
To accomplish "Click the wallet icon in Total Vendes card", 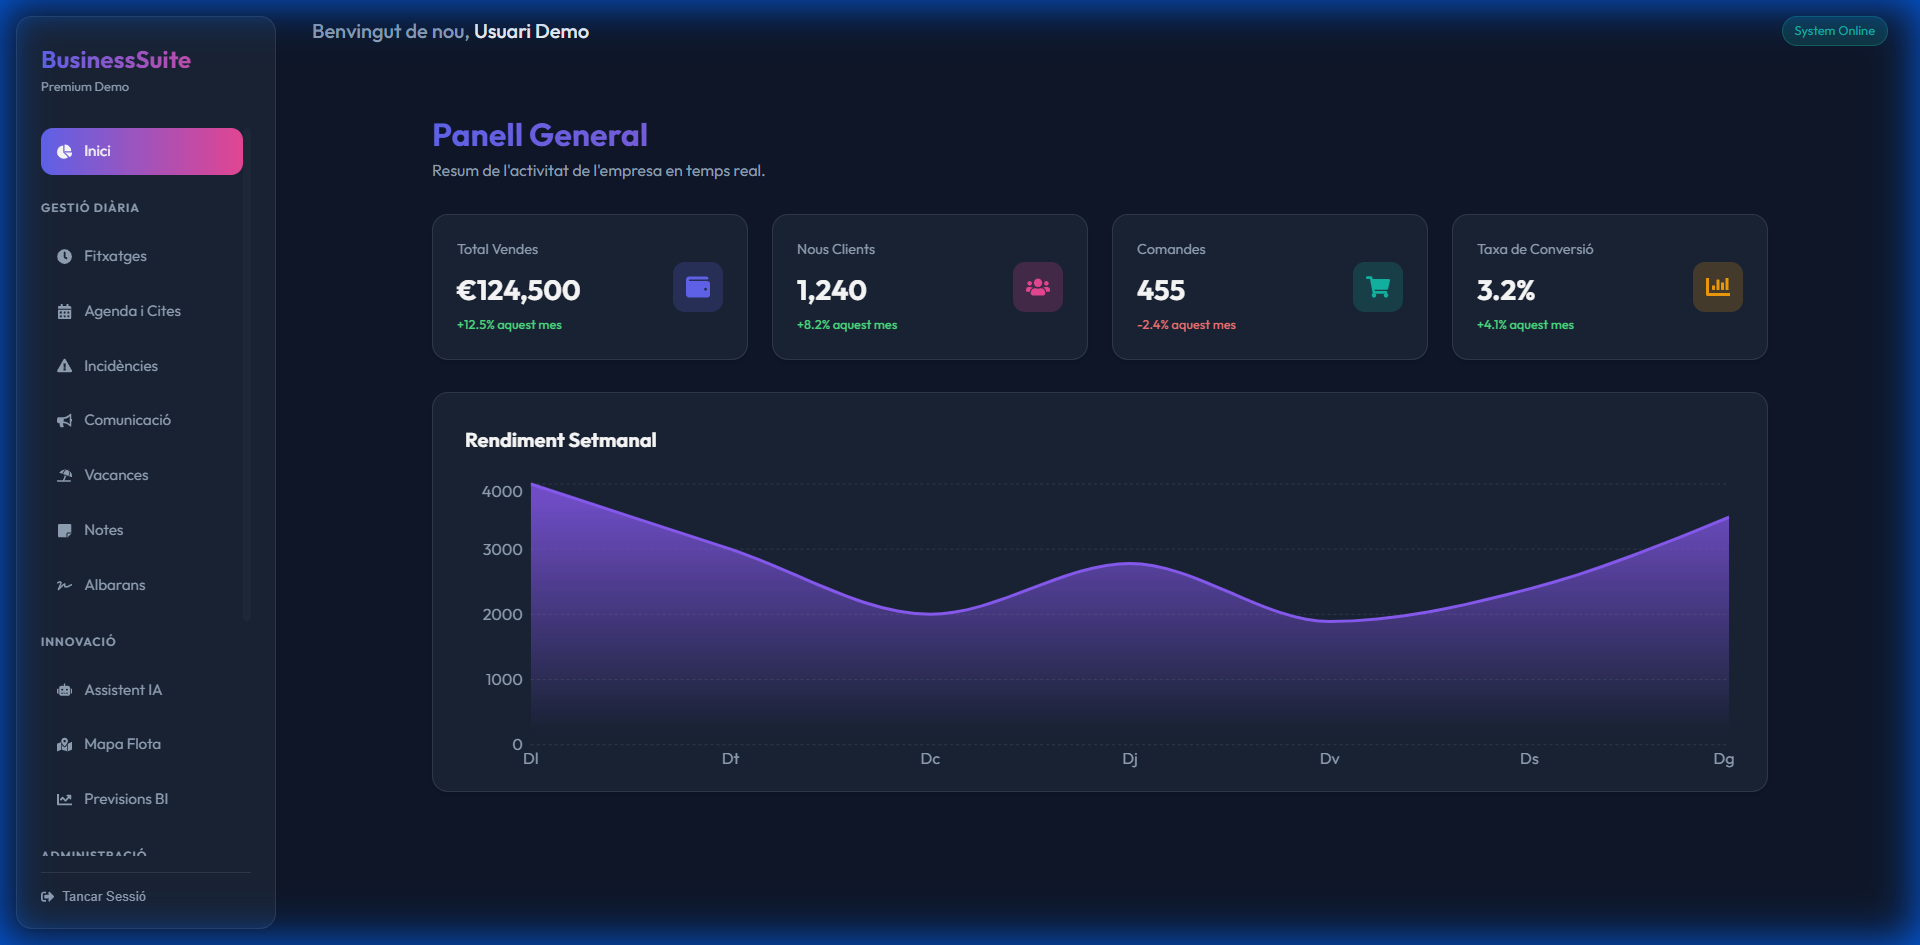I will tap(697, 288).
